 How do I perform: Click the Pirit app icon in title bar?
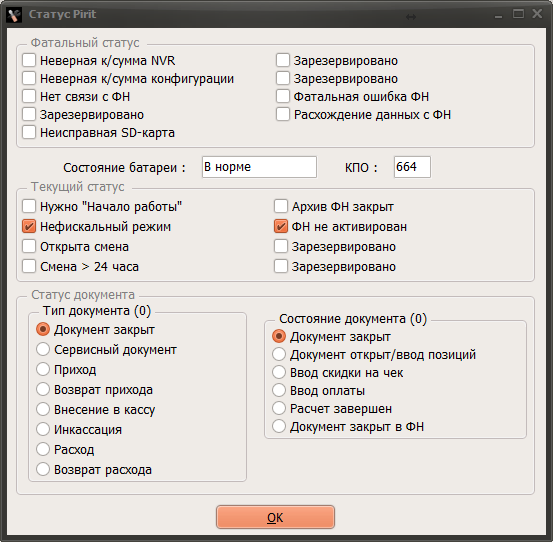14,15
